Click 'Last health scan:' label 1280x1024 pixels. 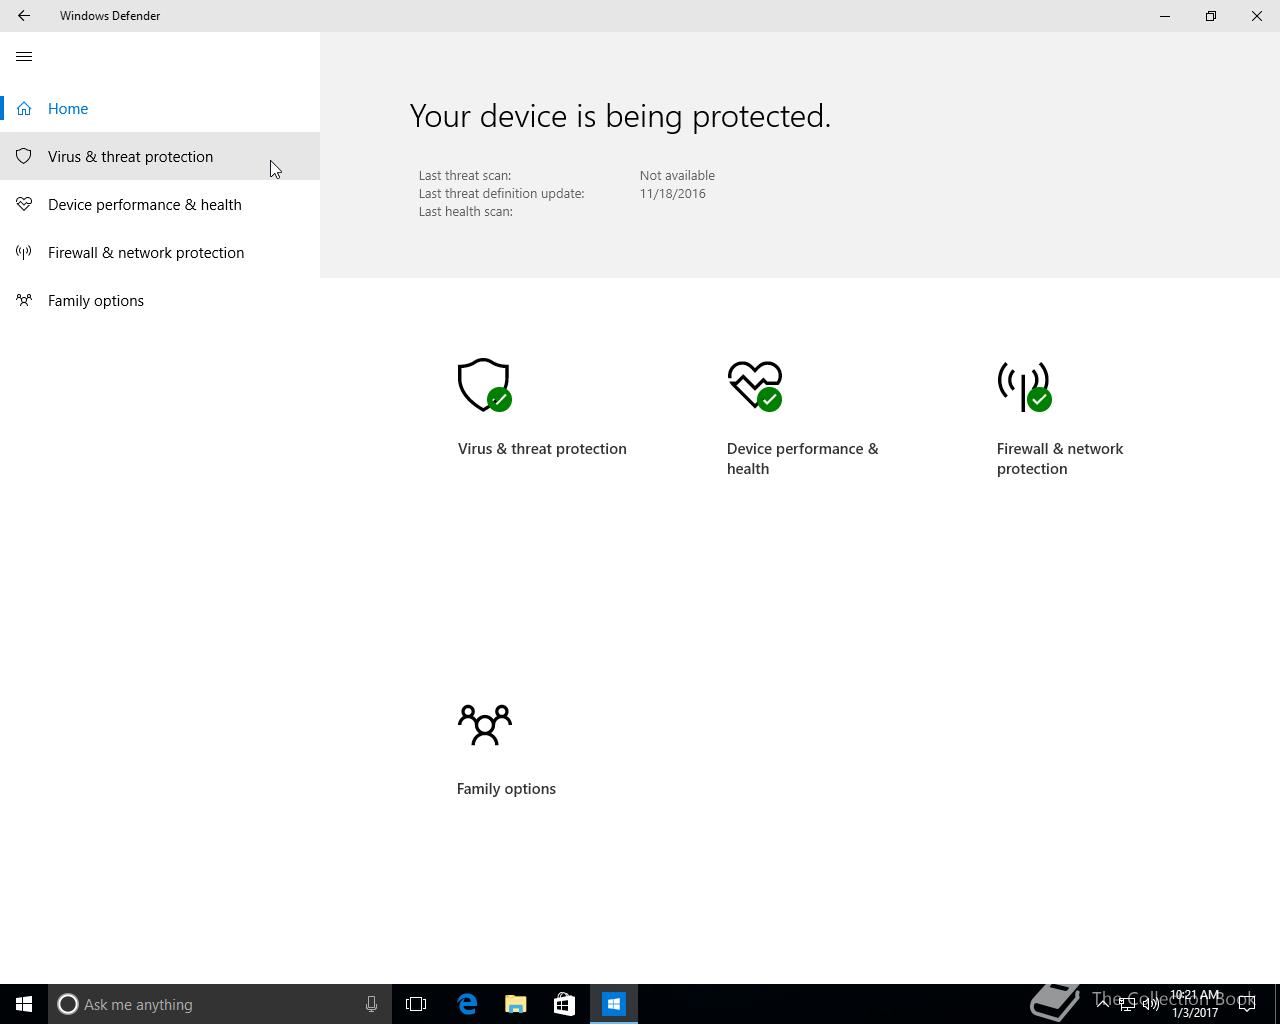pyautogui.click(x=466, y=212)
